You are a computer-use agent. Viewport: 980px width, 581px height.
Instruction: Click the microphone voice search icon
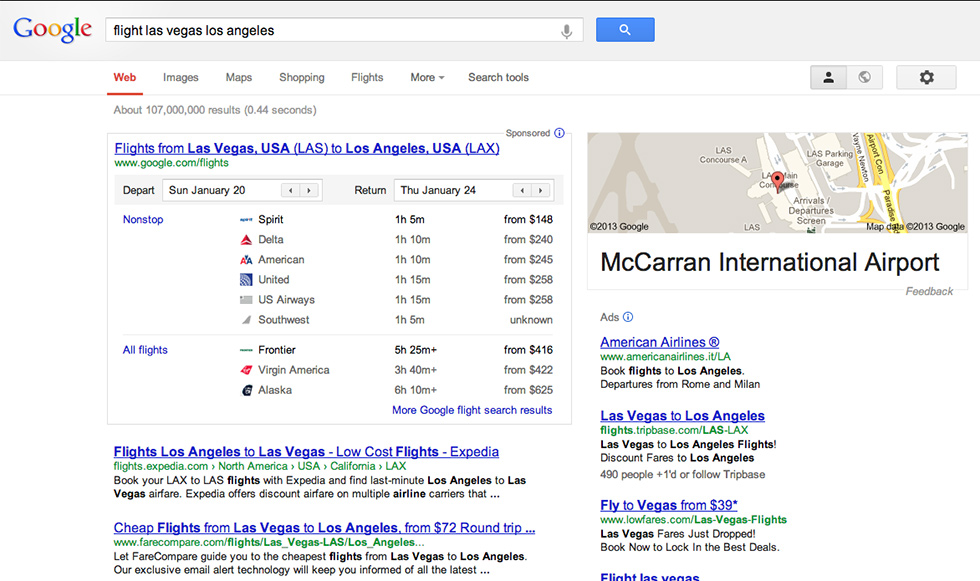click(566, 31)
